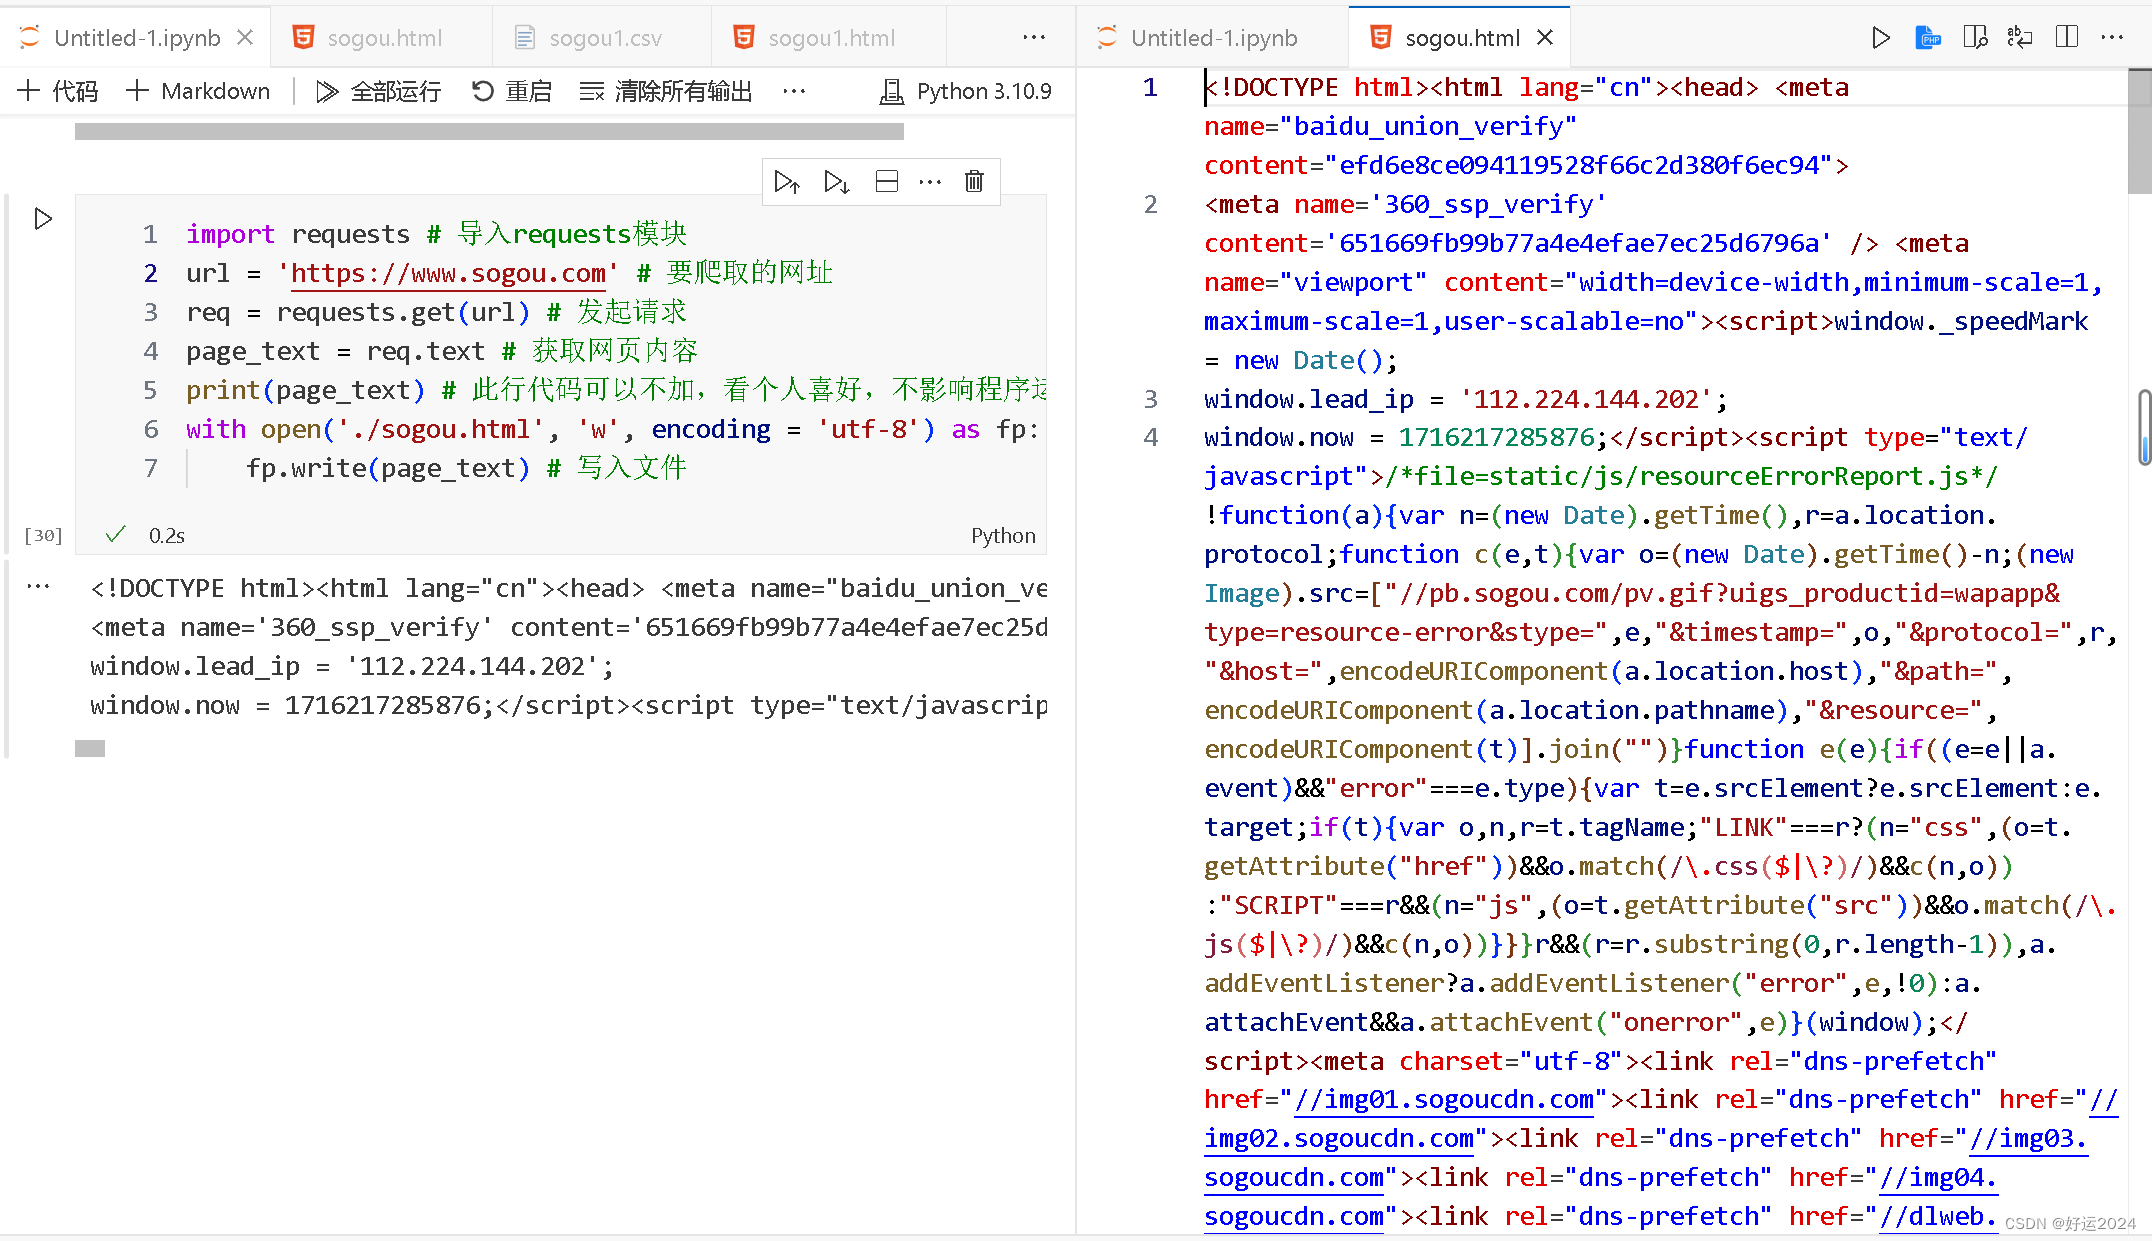The height and width of the screenshot is (1241, 2152).
Task: Click the https://www.sogou.com URL in code
Action: (x=448, y=273)
